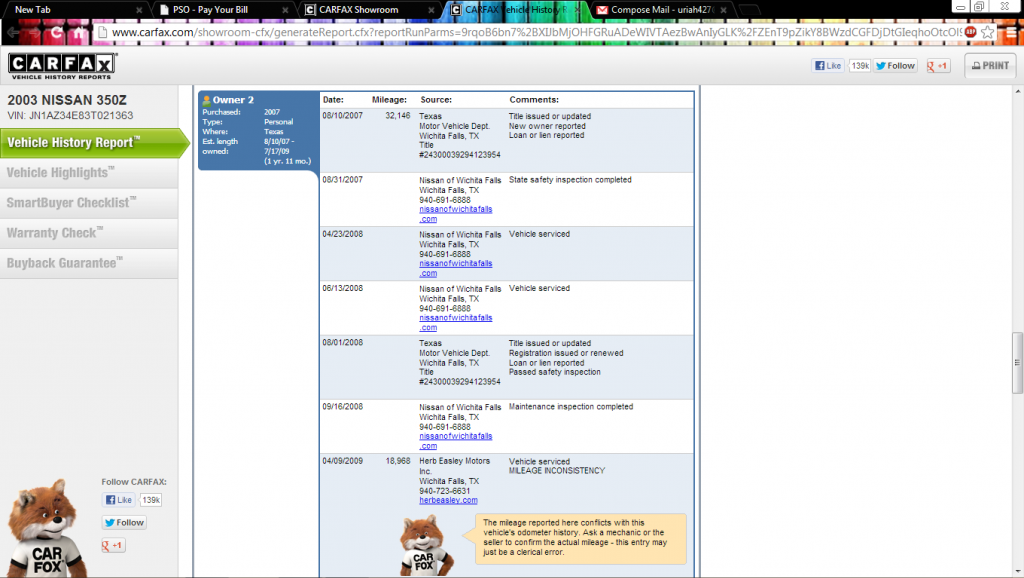This screenshot has height=578, width=1024.
Task: Click the Twitter Follow button in the page header
Action: pos(895,65)
